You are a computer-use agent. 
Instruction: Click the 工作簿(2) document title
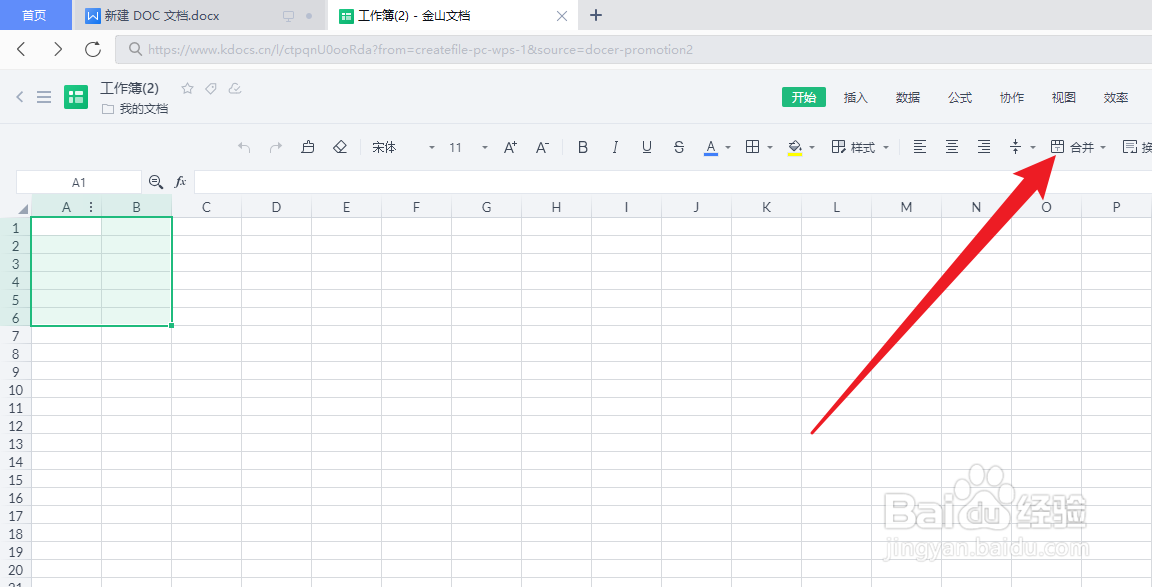click(x=129, y=88)
